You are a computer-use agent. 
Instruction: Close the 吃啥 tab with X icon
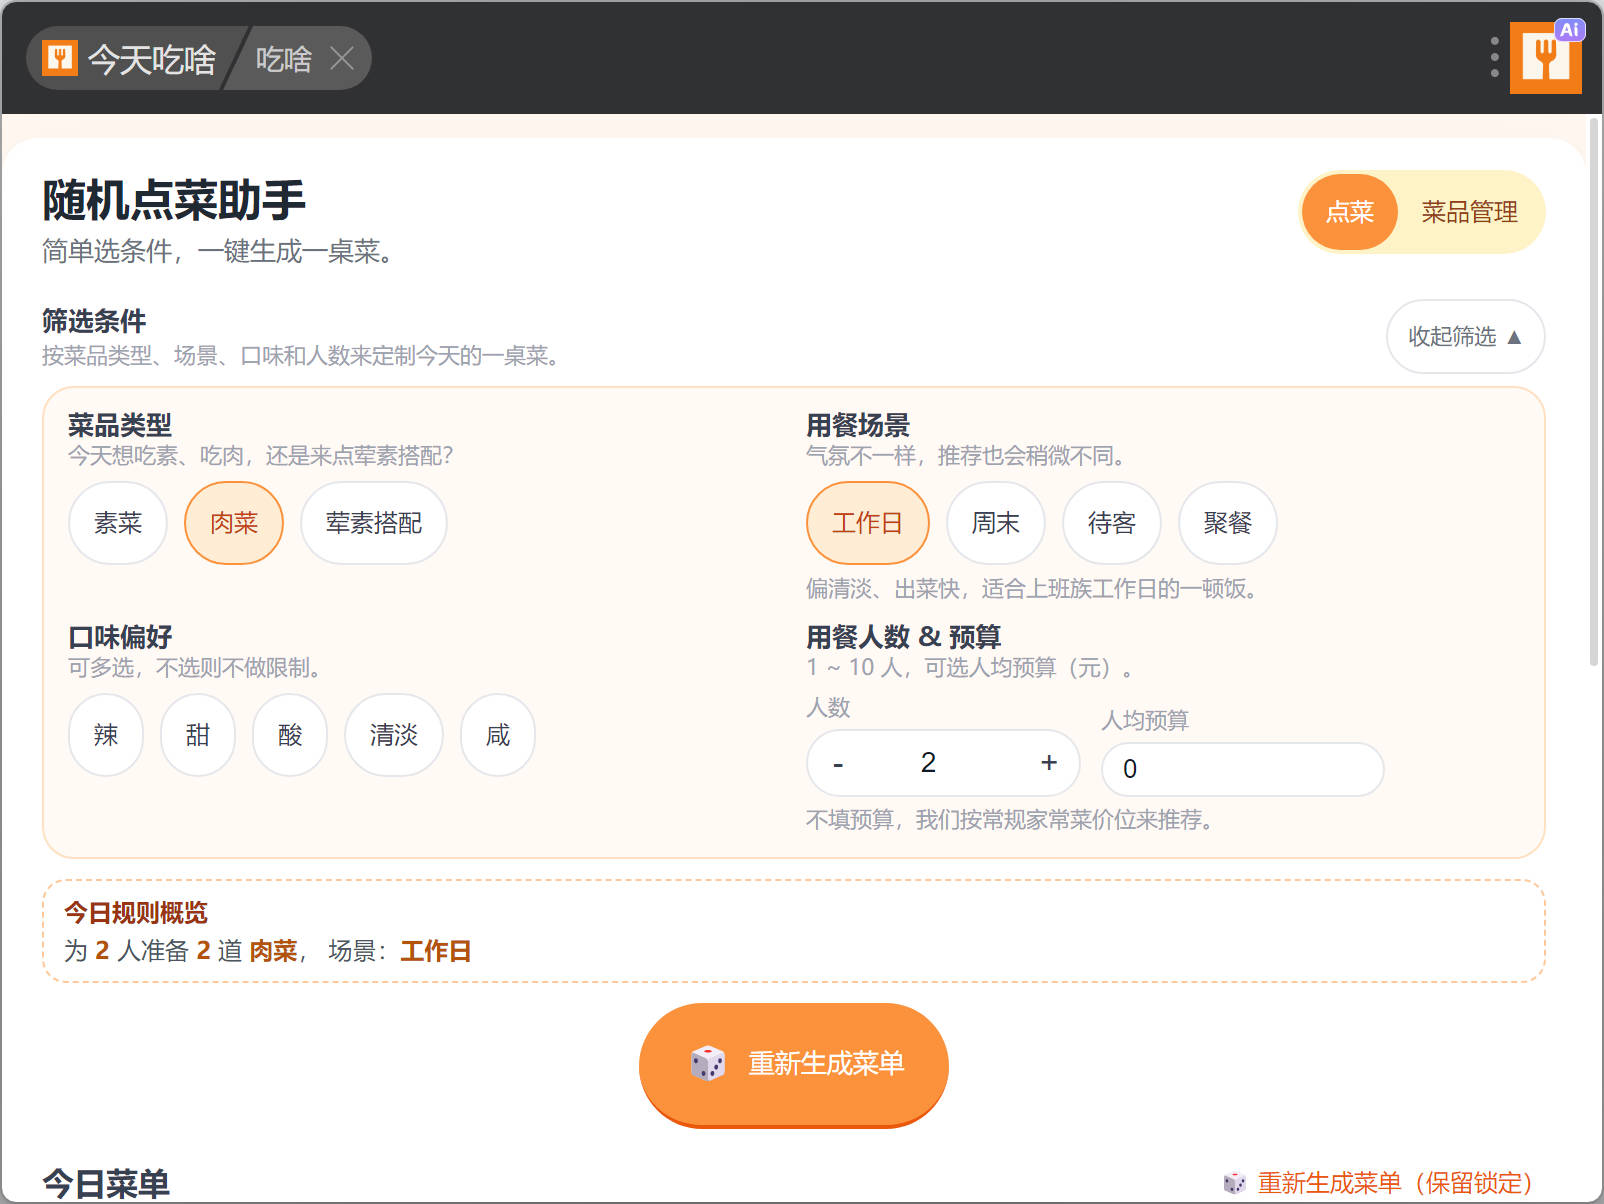tap(342, 59)
